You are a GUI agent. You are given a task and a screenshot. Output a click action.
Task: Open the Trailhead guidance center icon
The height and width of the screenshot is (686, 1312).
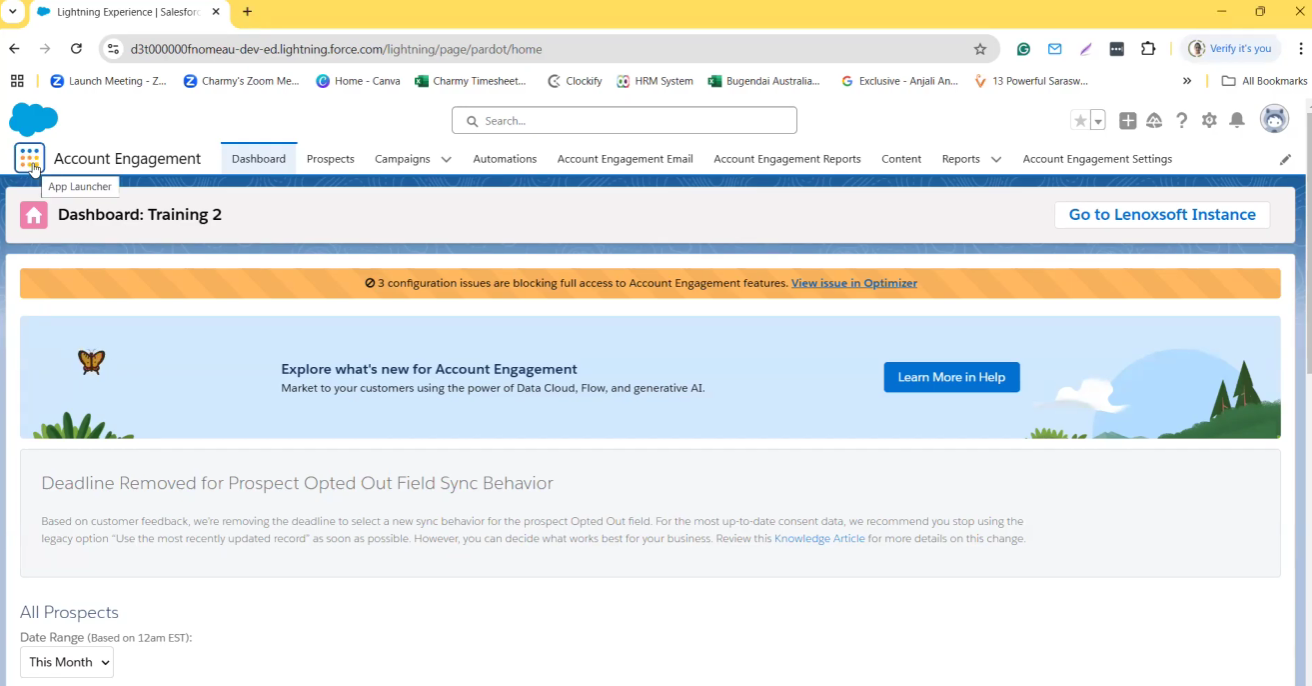[x=1154, y=121]
